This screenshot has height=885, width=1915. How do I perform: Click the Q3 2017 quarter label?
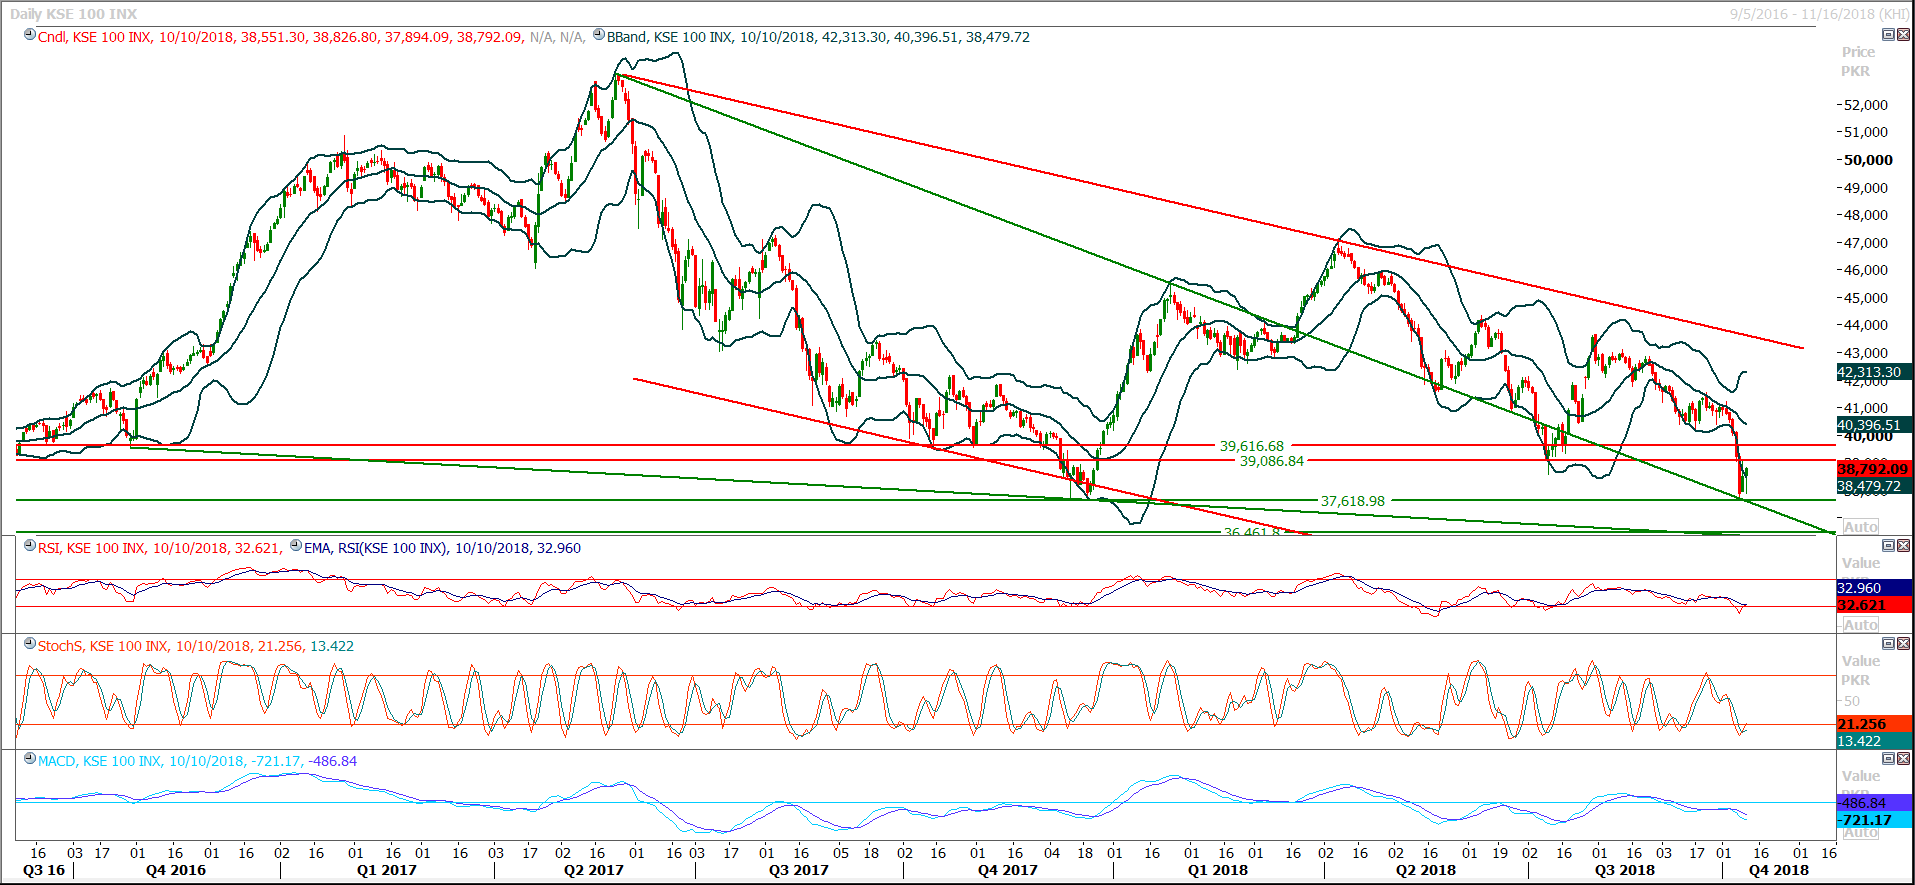coord(798,870)
